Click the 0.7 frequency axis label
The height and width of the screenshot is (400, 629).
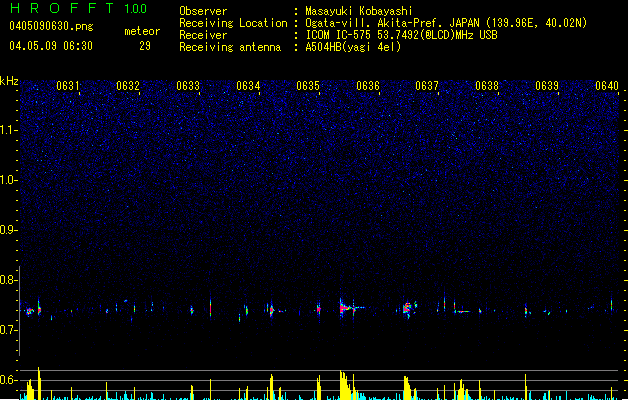[9, 330]
